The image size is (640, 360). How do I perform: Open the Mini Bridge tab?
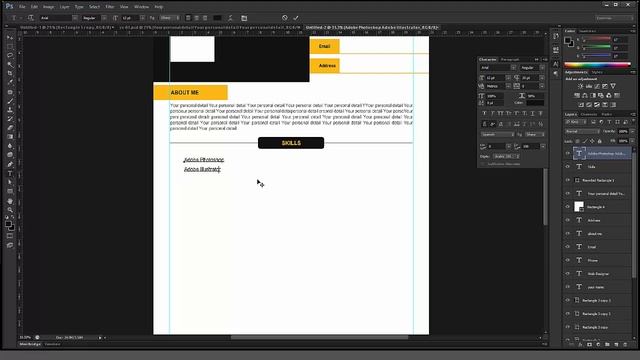[x=30, y=344]
